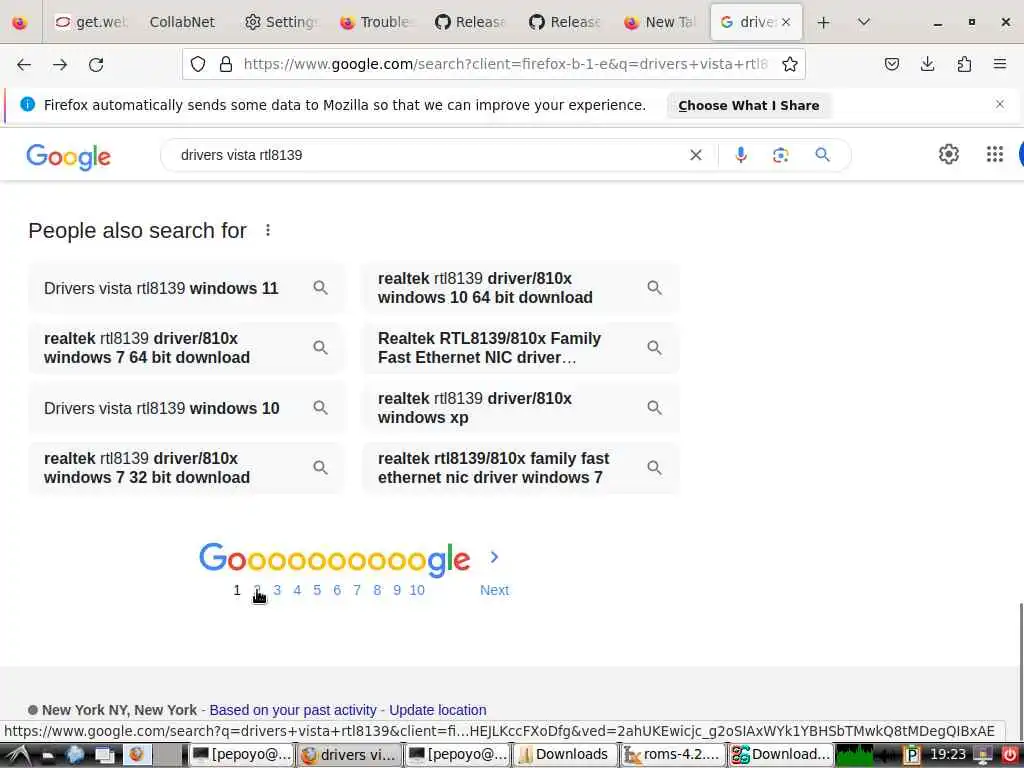Close the current drivers search tab

point(786,22)
